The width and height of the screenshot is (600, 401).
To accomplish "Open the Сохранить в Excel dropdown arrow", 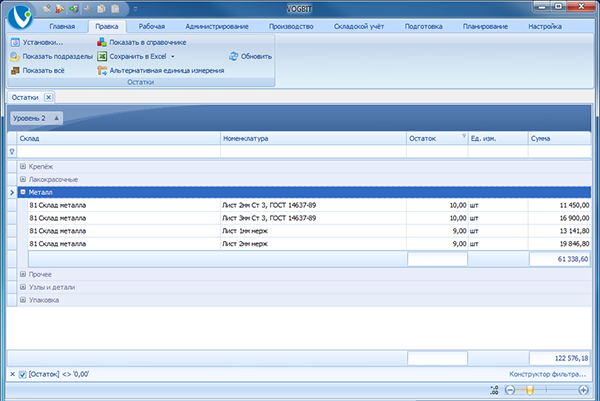I will (172, 57).
